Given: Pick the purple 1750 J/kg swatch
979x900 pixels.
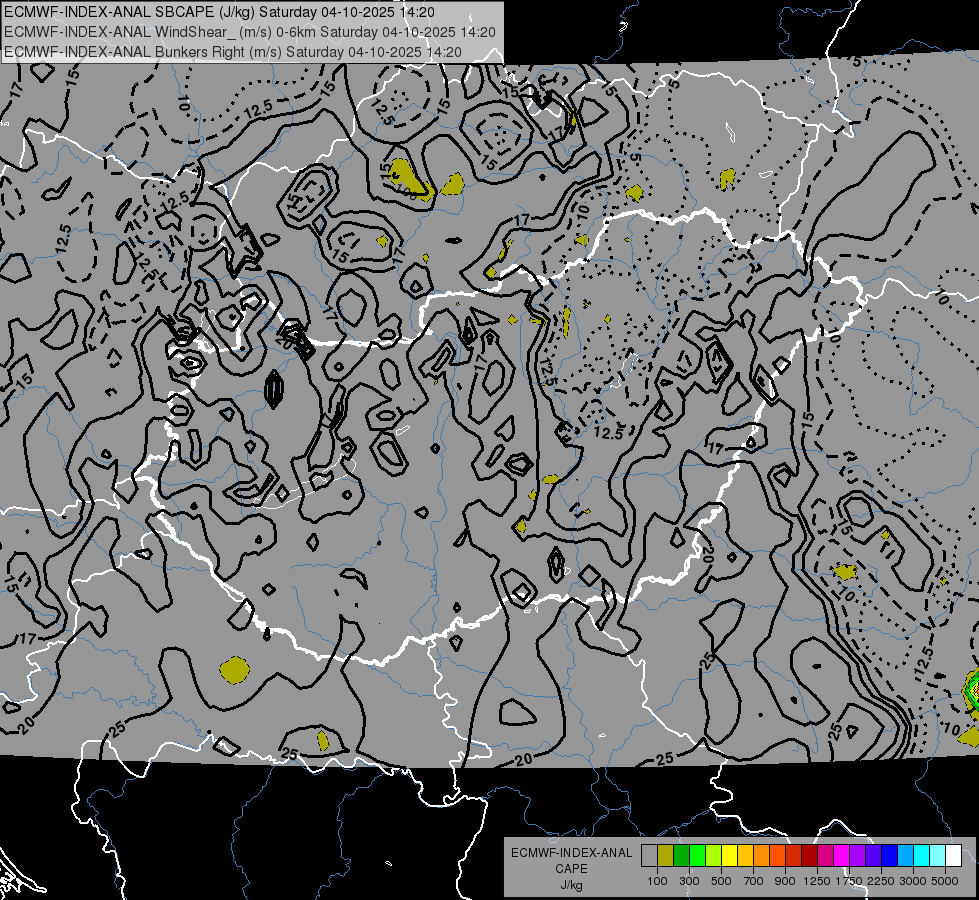Looking at the screenshot, I should (x=857, y=855).
